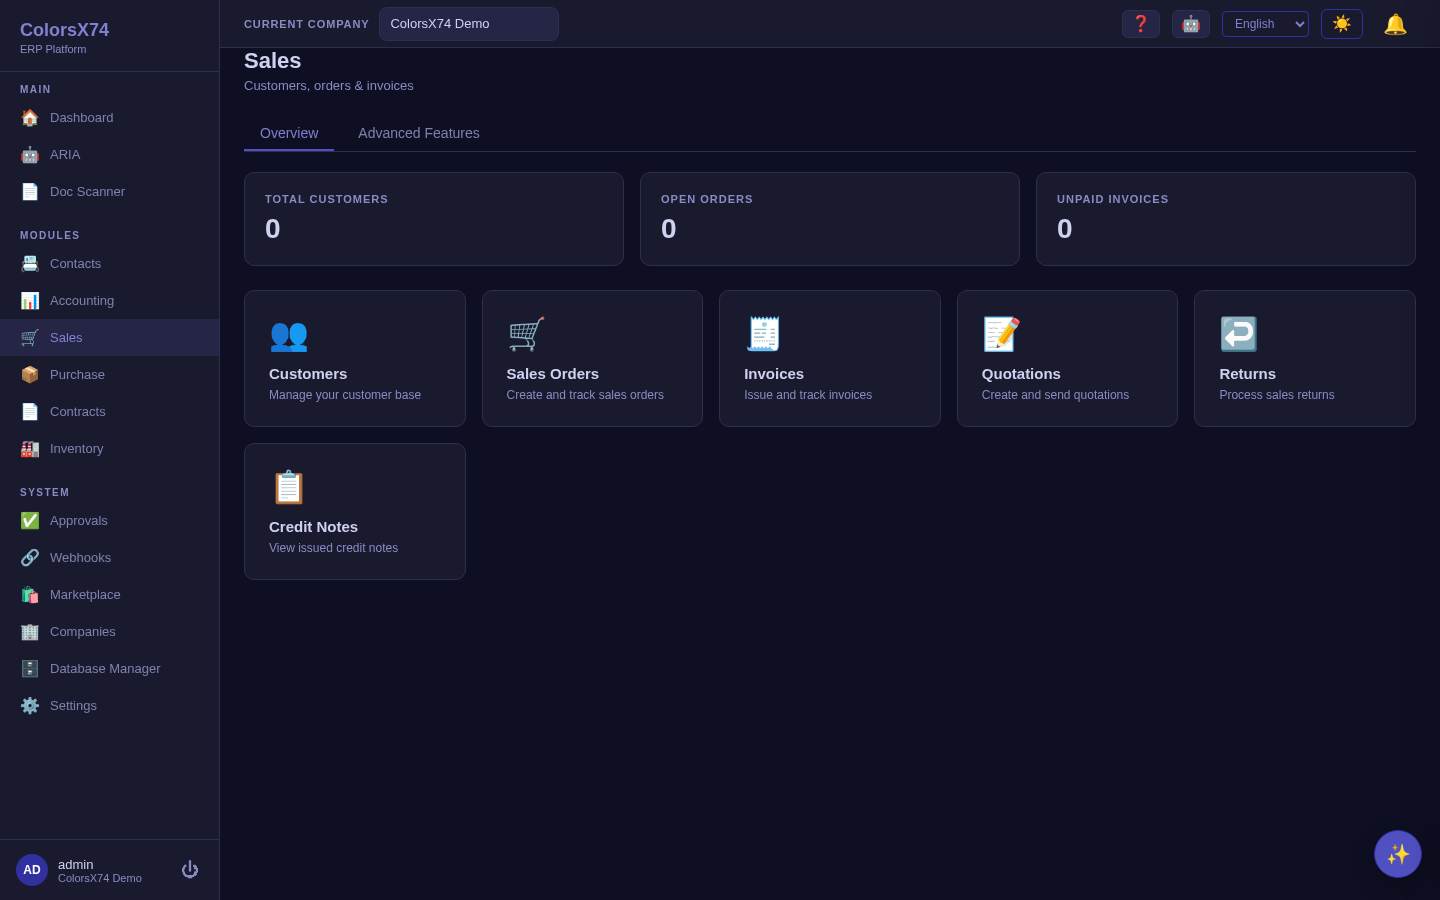Viewport: 1440px width, 900px height.
Task: Click the large Sales Orders cart icon
Action: click(526, 334)
